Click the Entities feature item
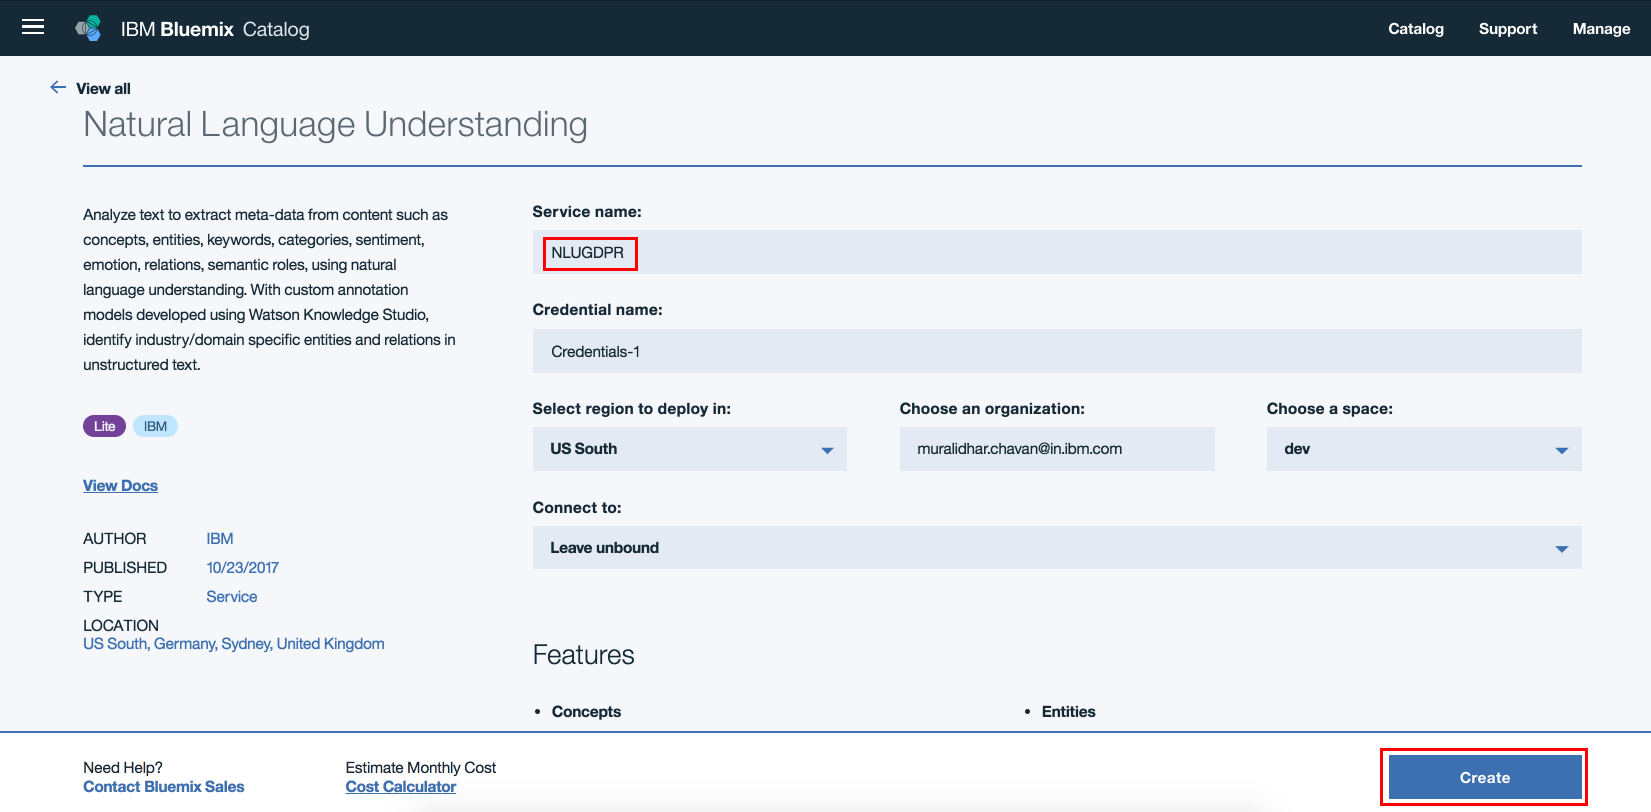Screen dimensions: 1651x812 click(1068, 712)
